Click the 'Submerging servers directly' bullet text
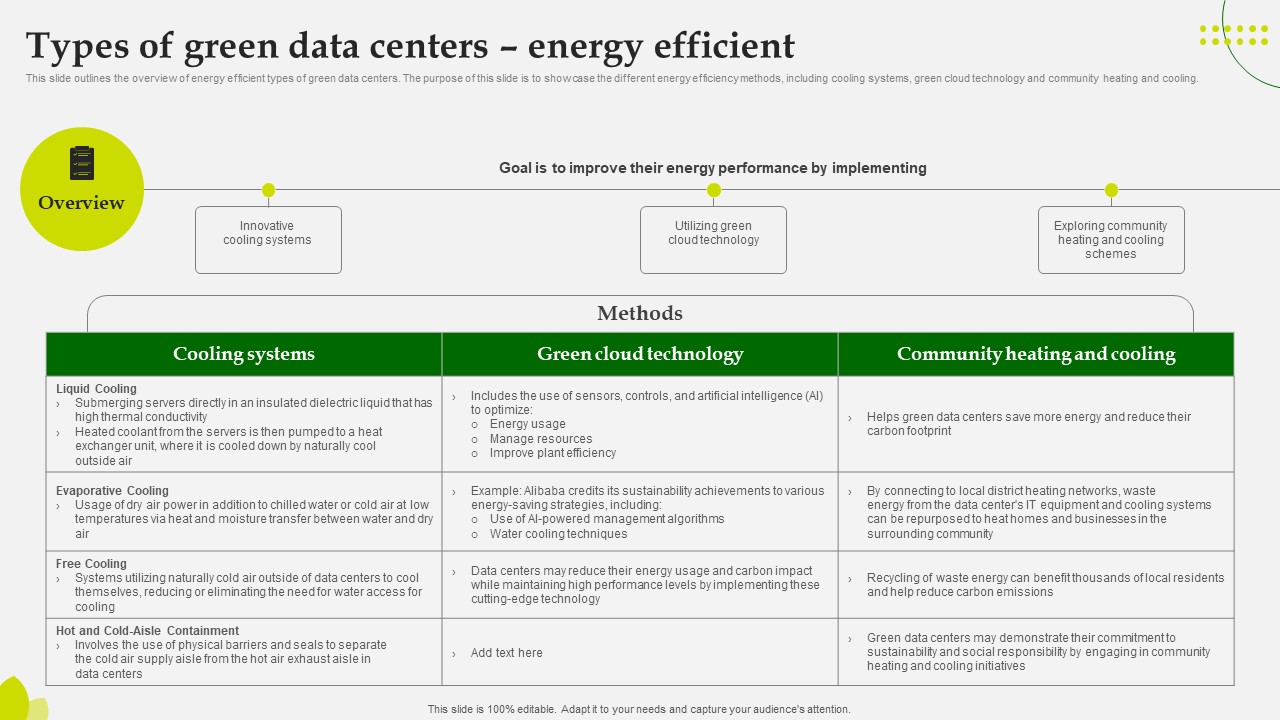1280x720 pixels. pos(254,410)
